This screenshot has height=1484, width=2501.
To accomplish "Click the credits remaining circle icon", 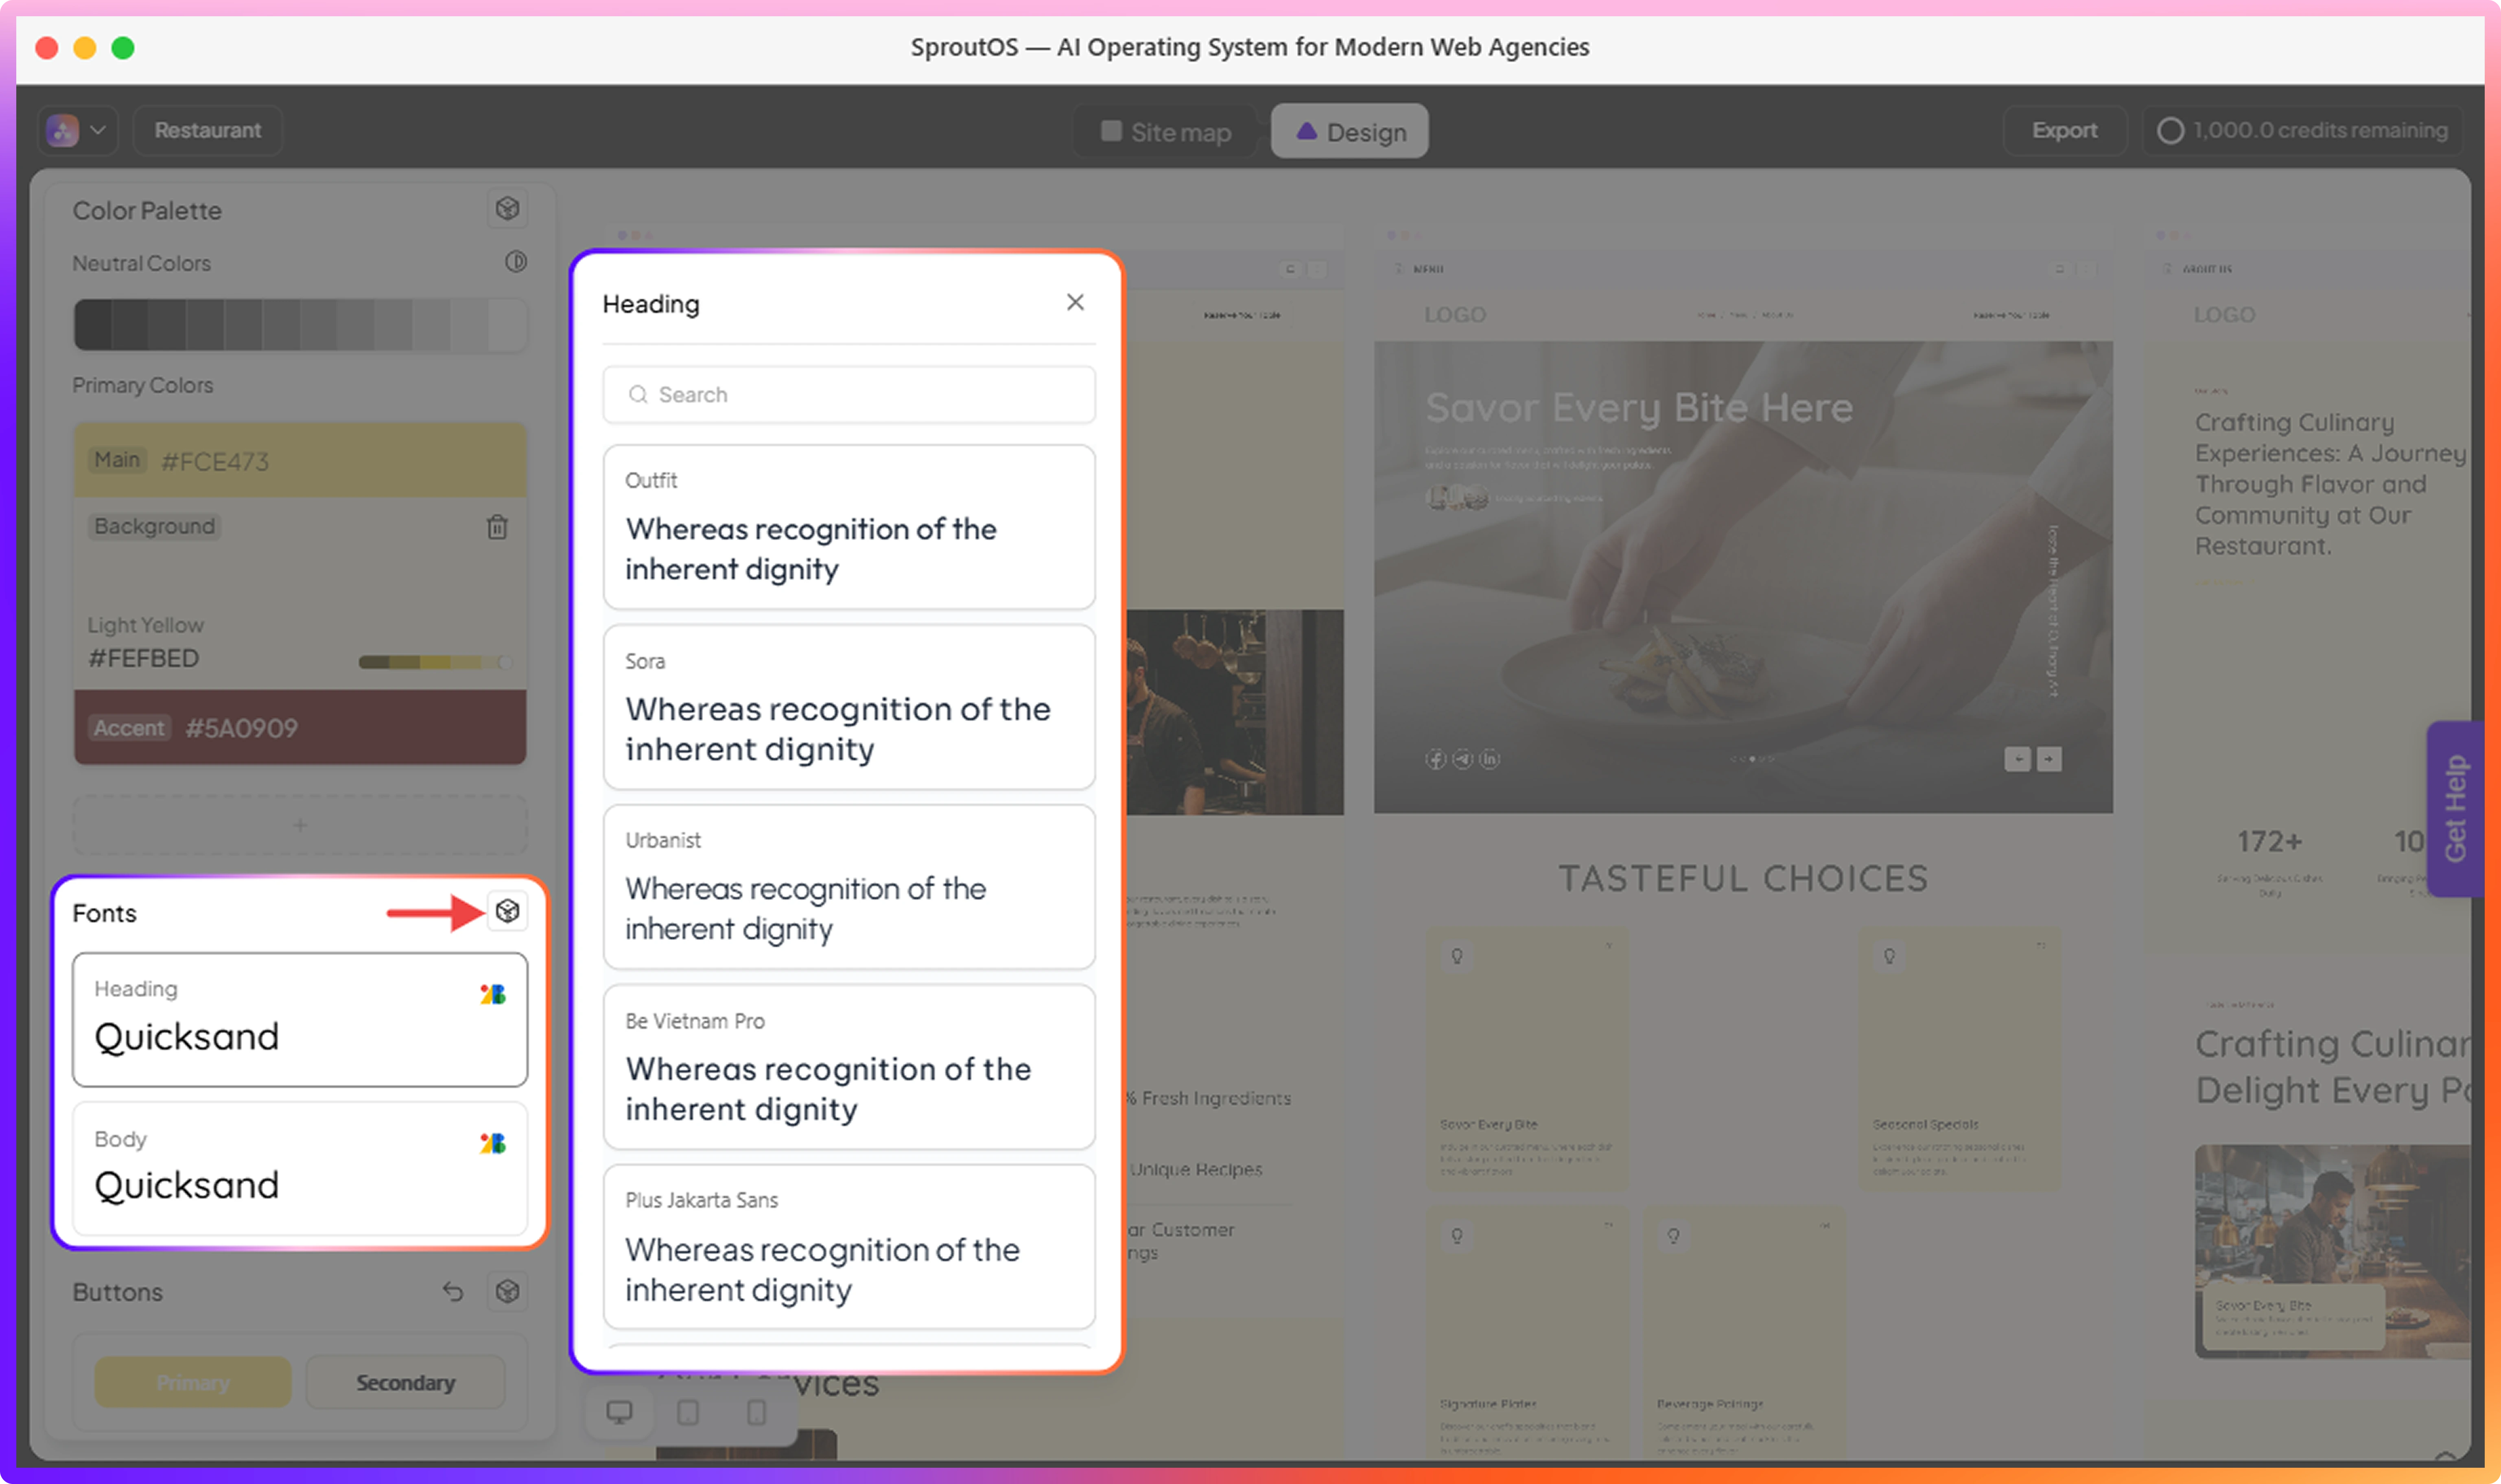I will click(x=2170, y=131).
